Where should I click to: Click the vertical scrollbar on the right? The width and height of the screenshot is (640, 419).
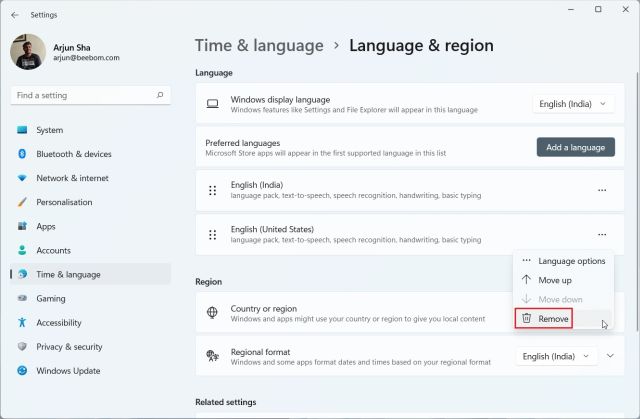click(x=638, y=202)
